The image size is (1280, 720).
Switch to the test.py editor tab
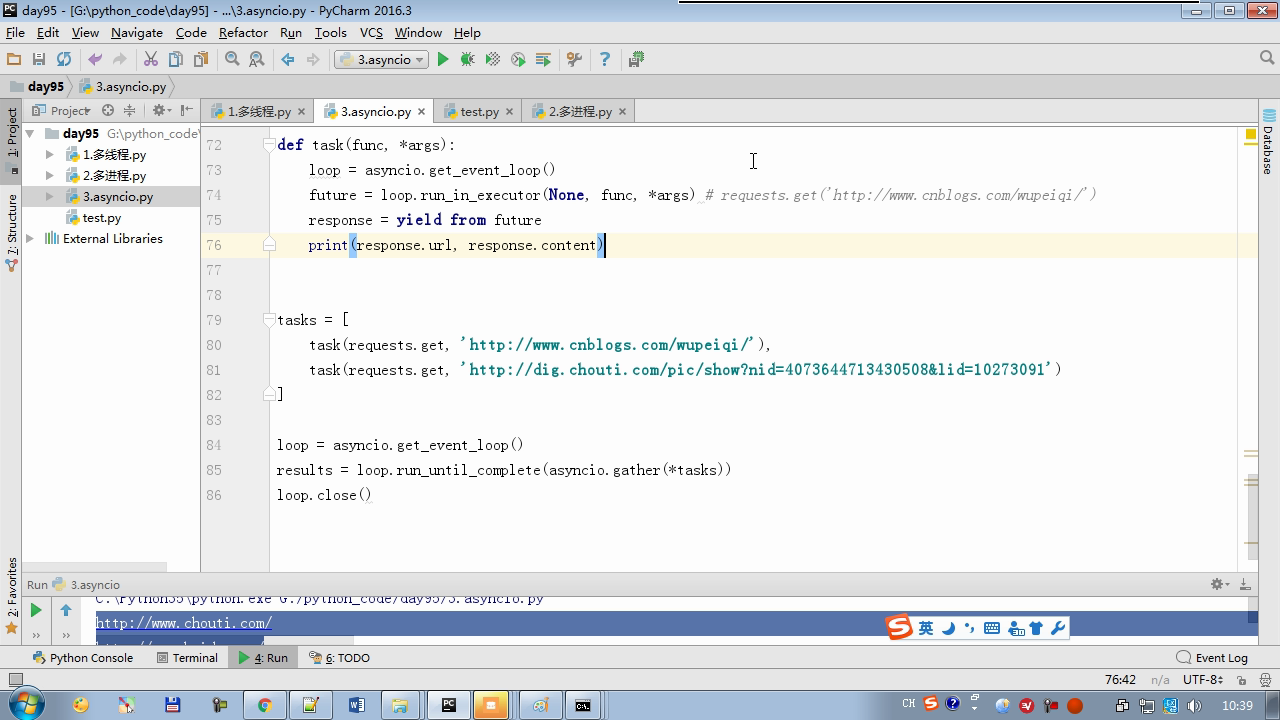(478, 112)
